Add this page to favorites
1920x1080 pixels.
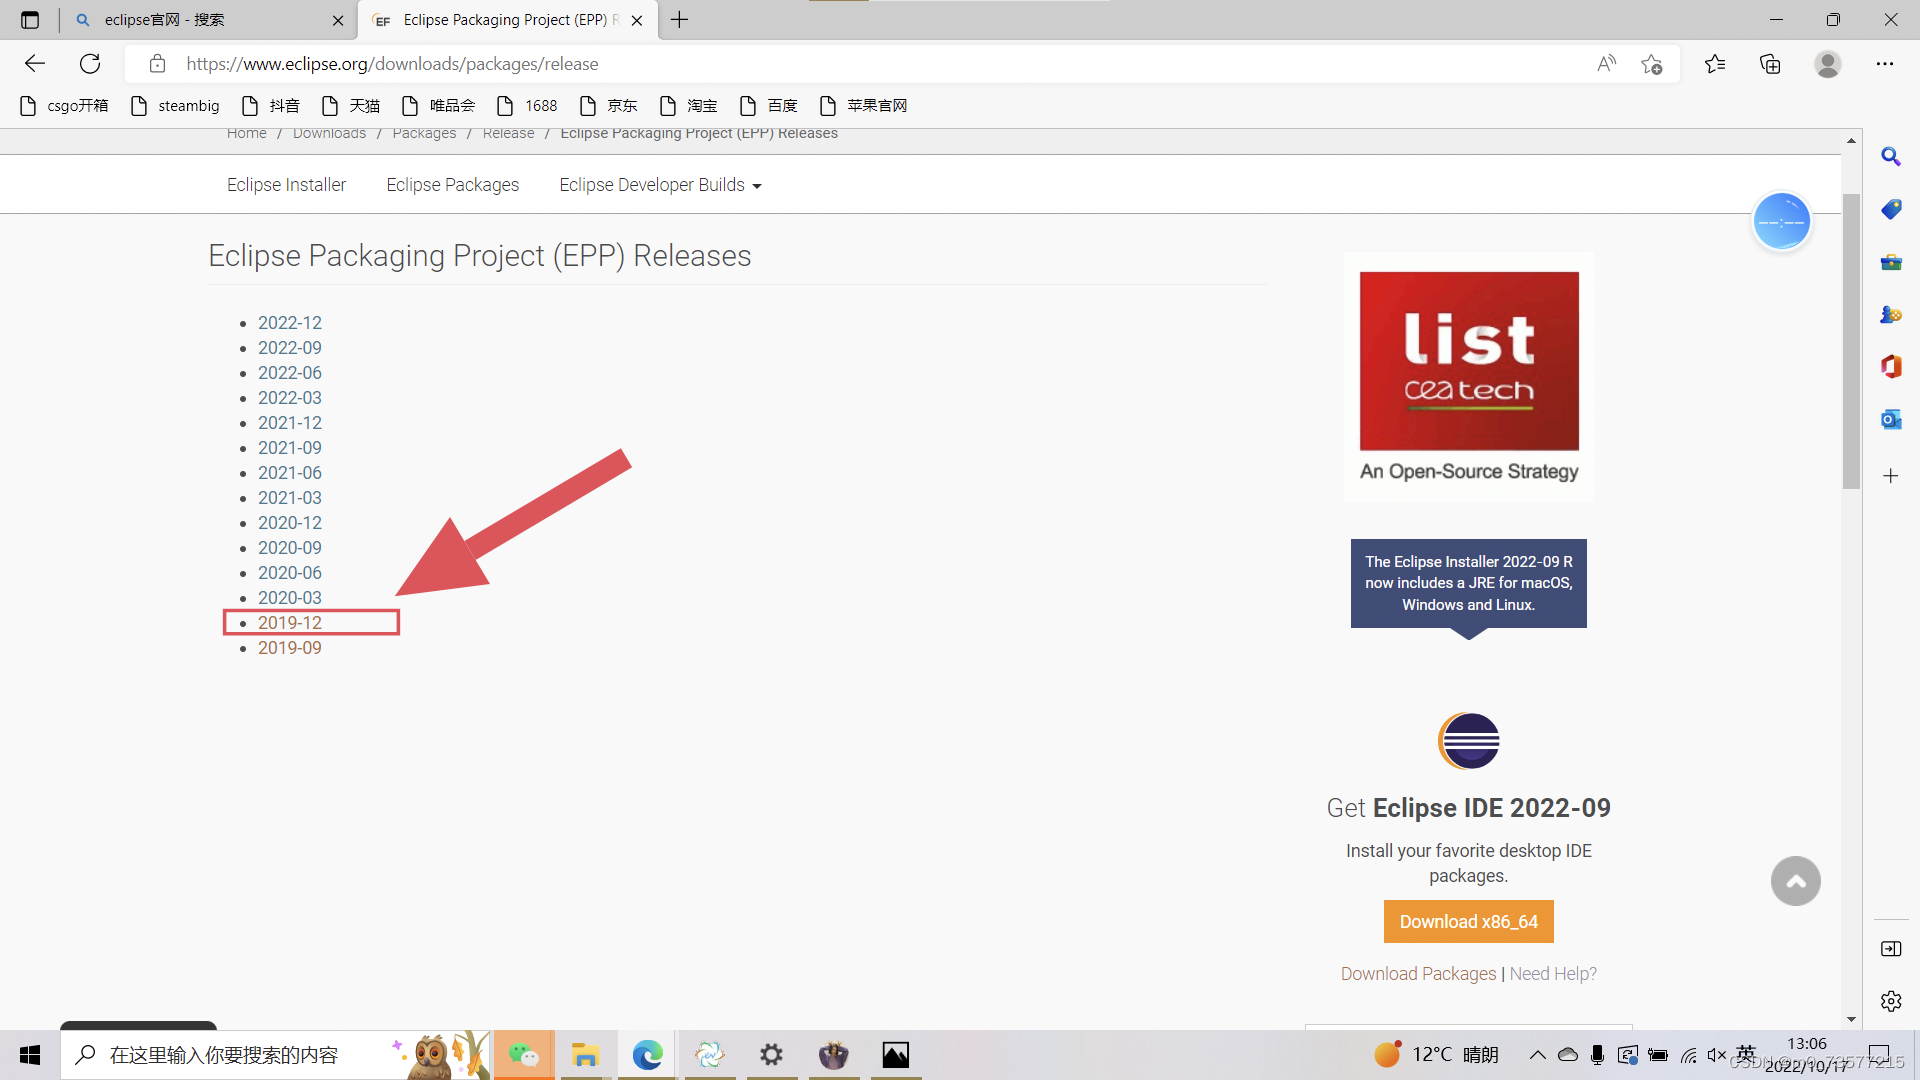click(1651, 64)
